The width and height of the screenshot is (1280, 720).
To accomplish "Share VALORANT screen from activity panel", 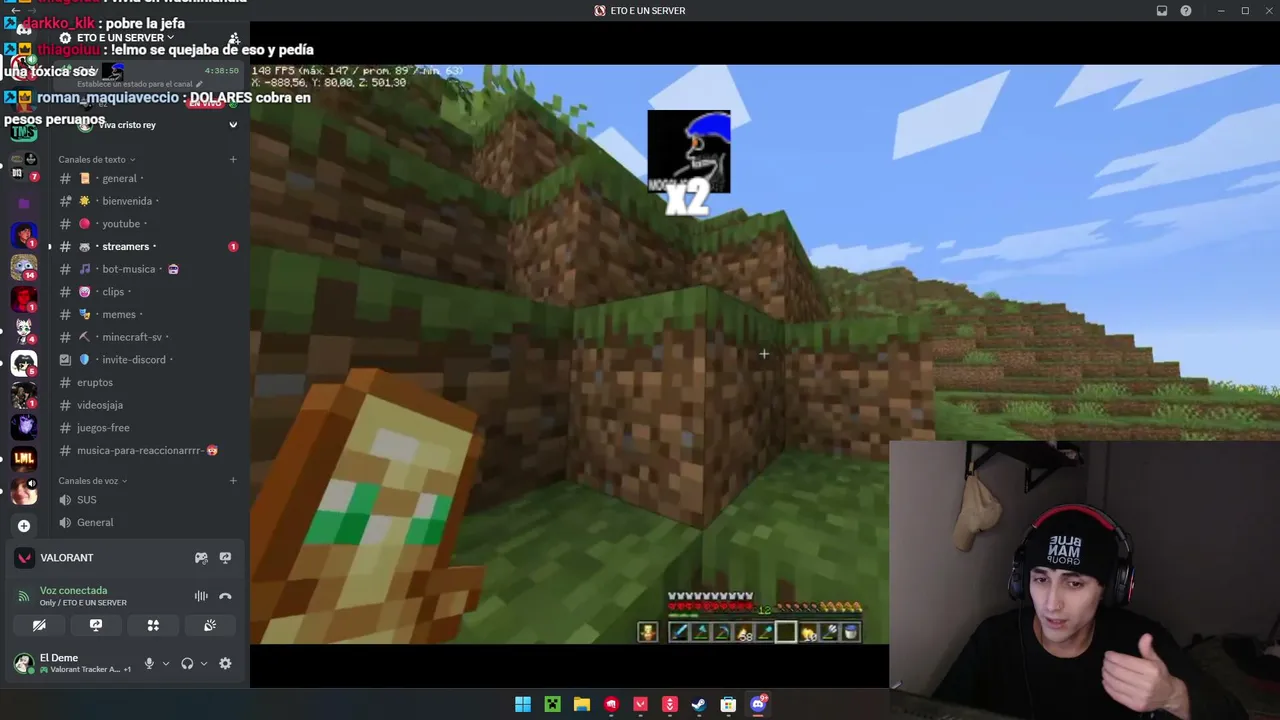I will 225,558.
